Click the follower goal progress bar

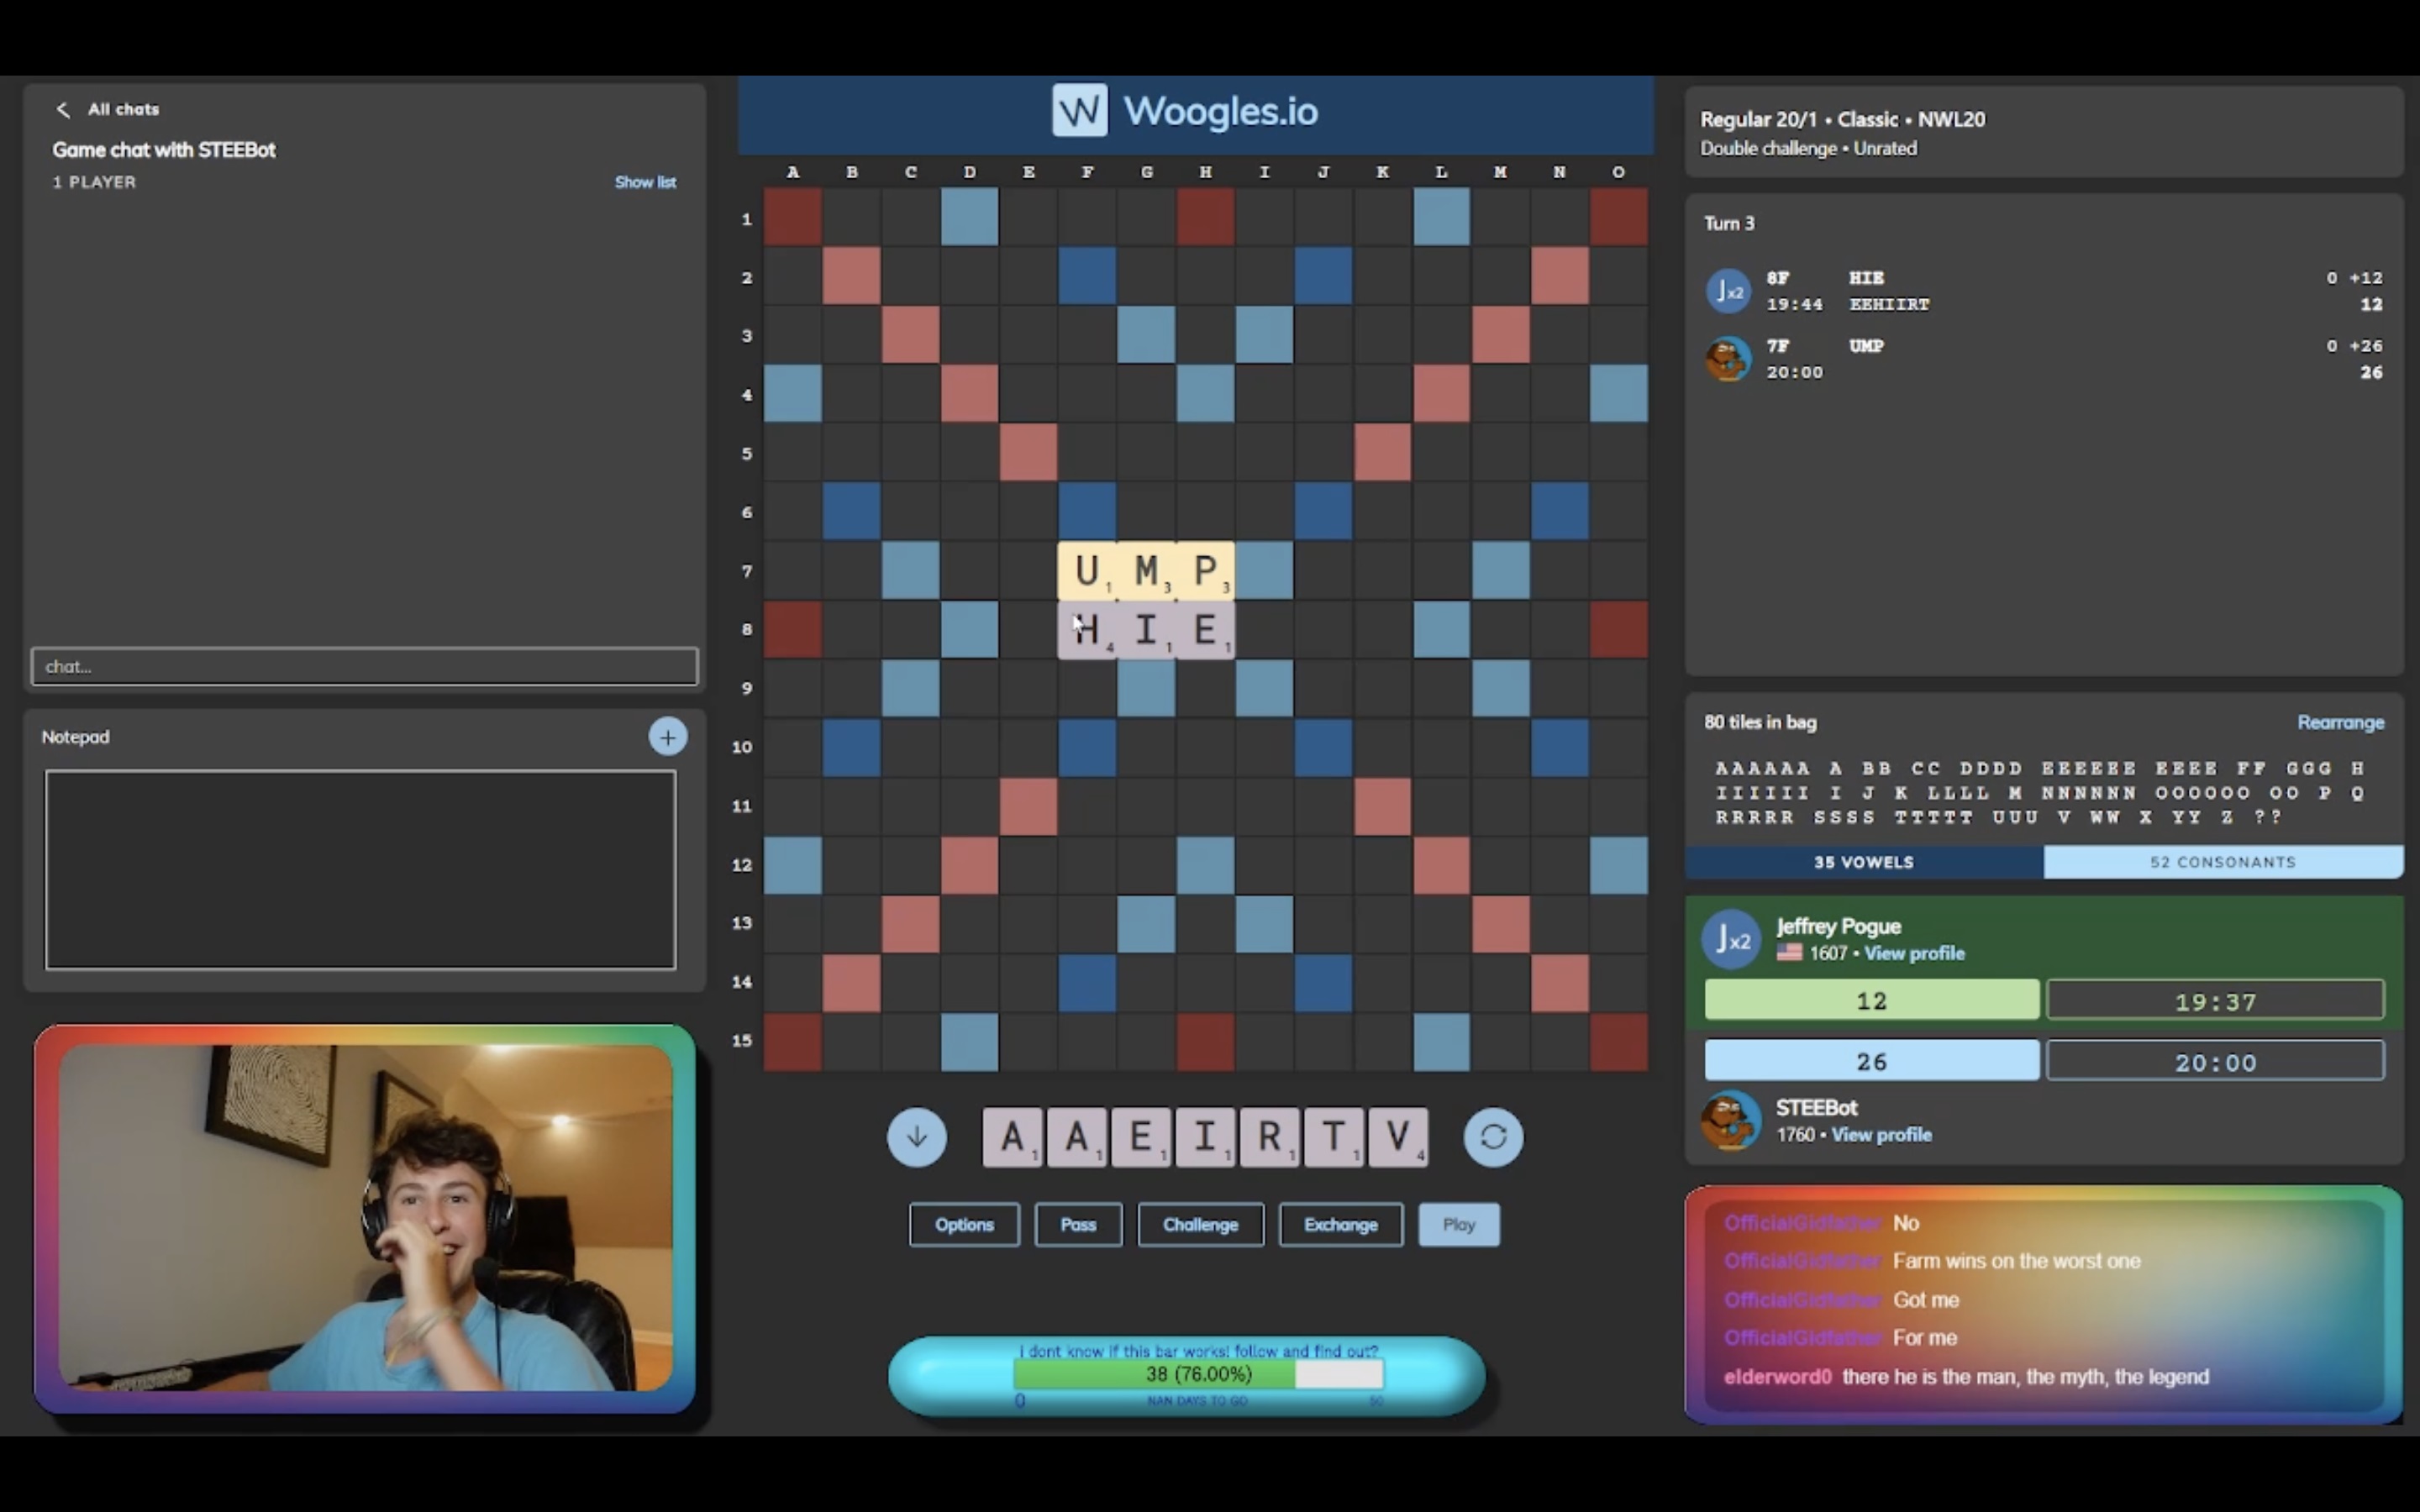point(1198,1375)
